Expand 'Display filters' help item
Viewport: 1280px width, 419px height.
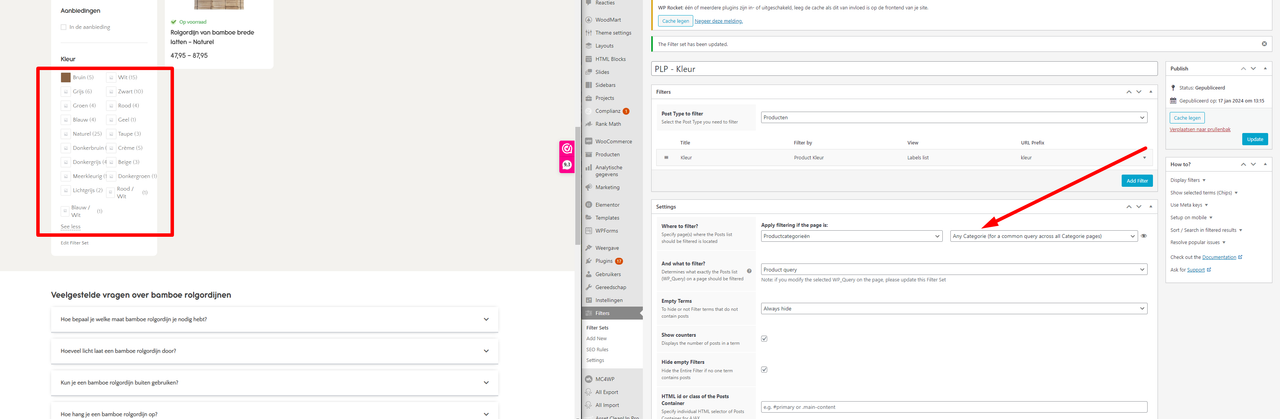[1188, 180]
